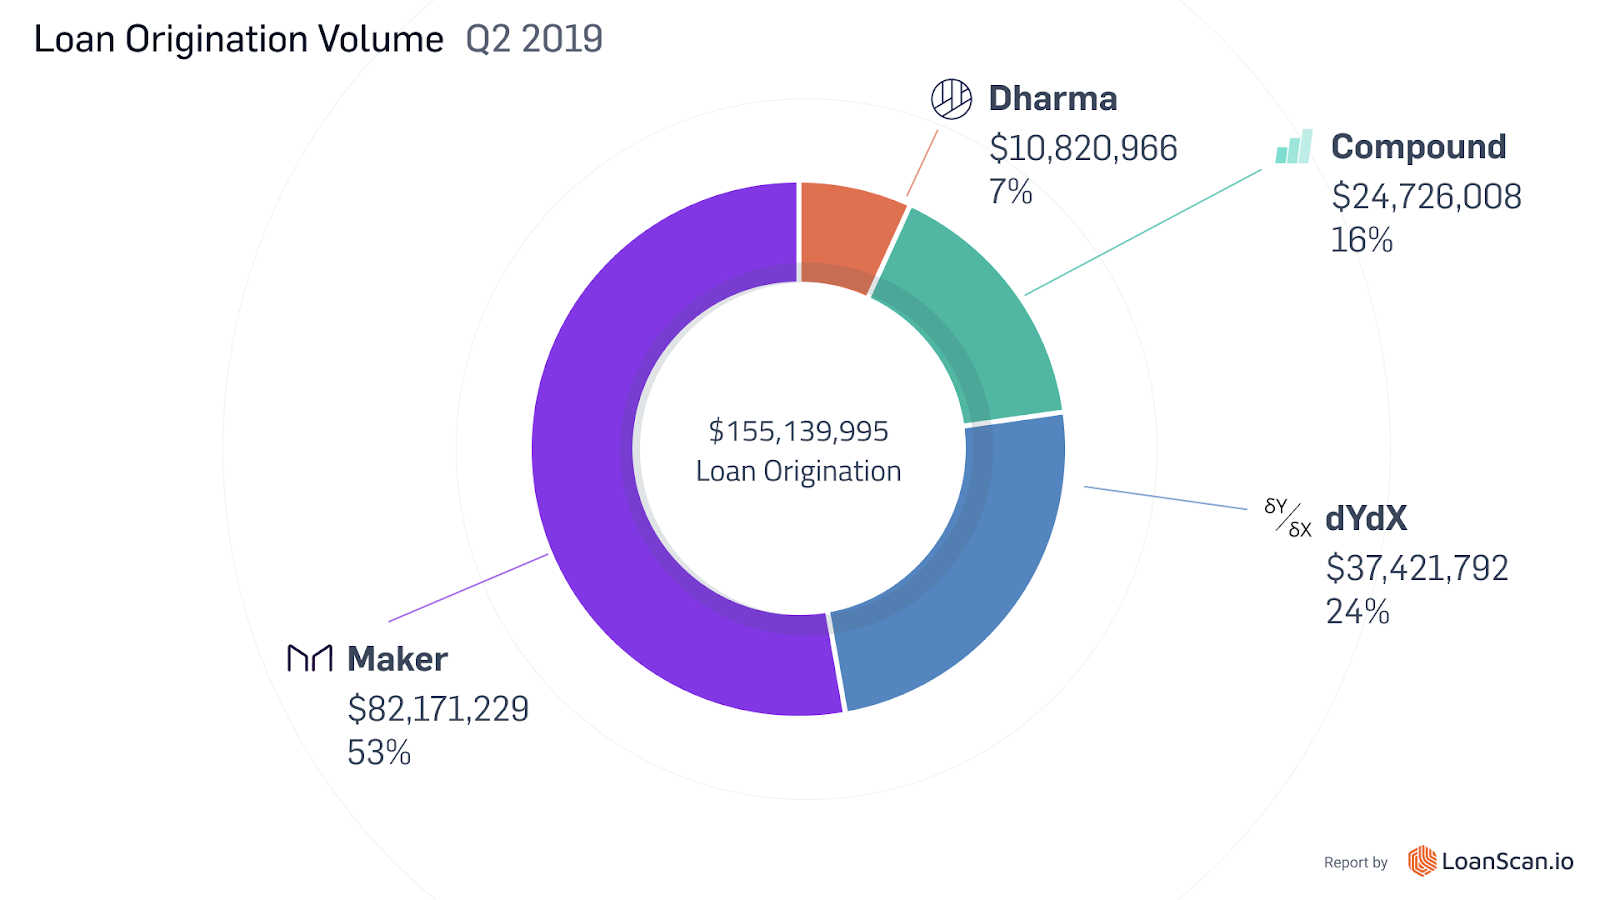Image resolution: width=1600 pixels, height=900 pixels.
Task: Click Compound's $24,726,008 value
Action: point(1426,196)
